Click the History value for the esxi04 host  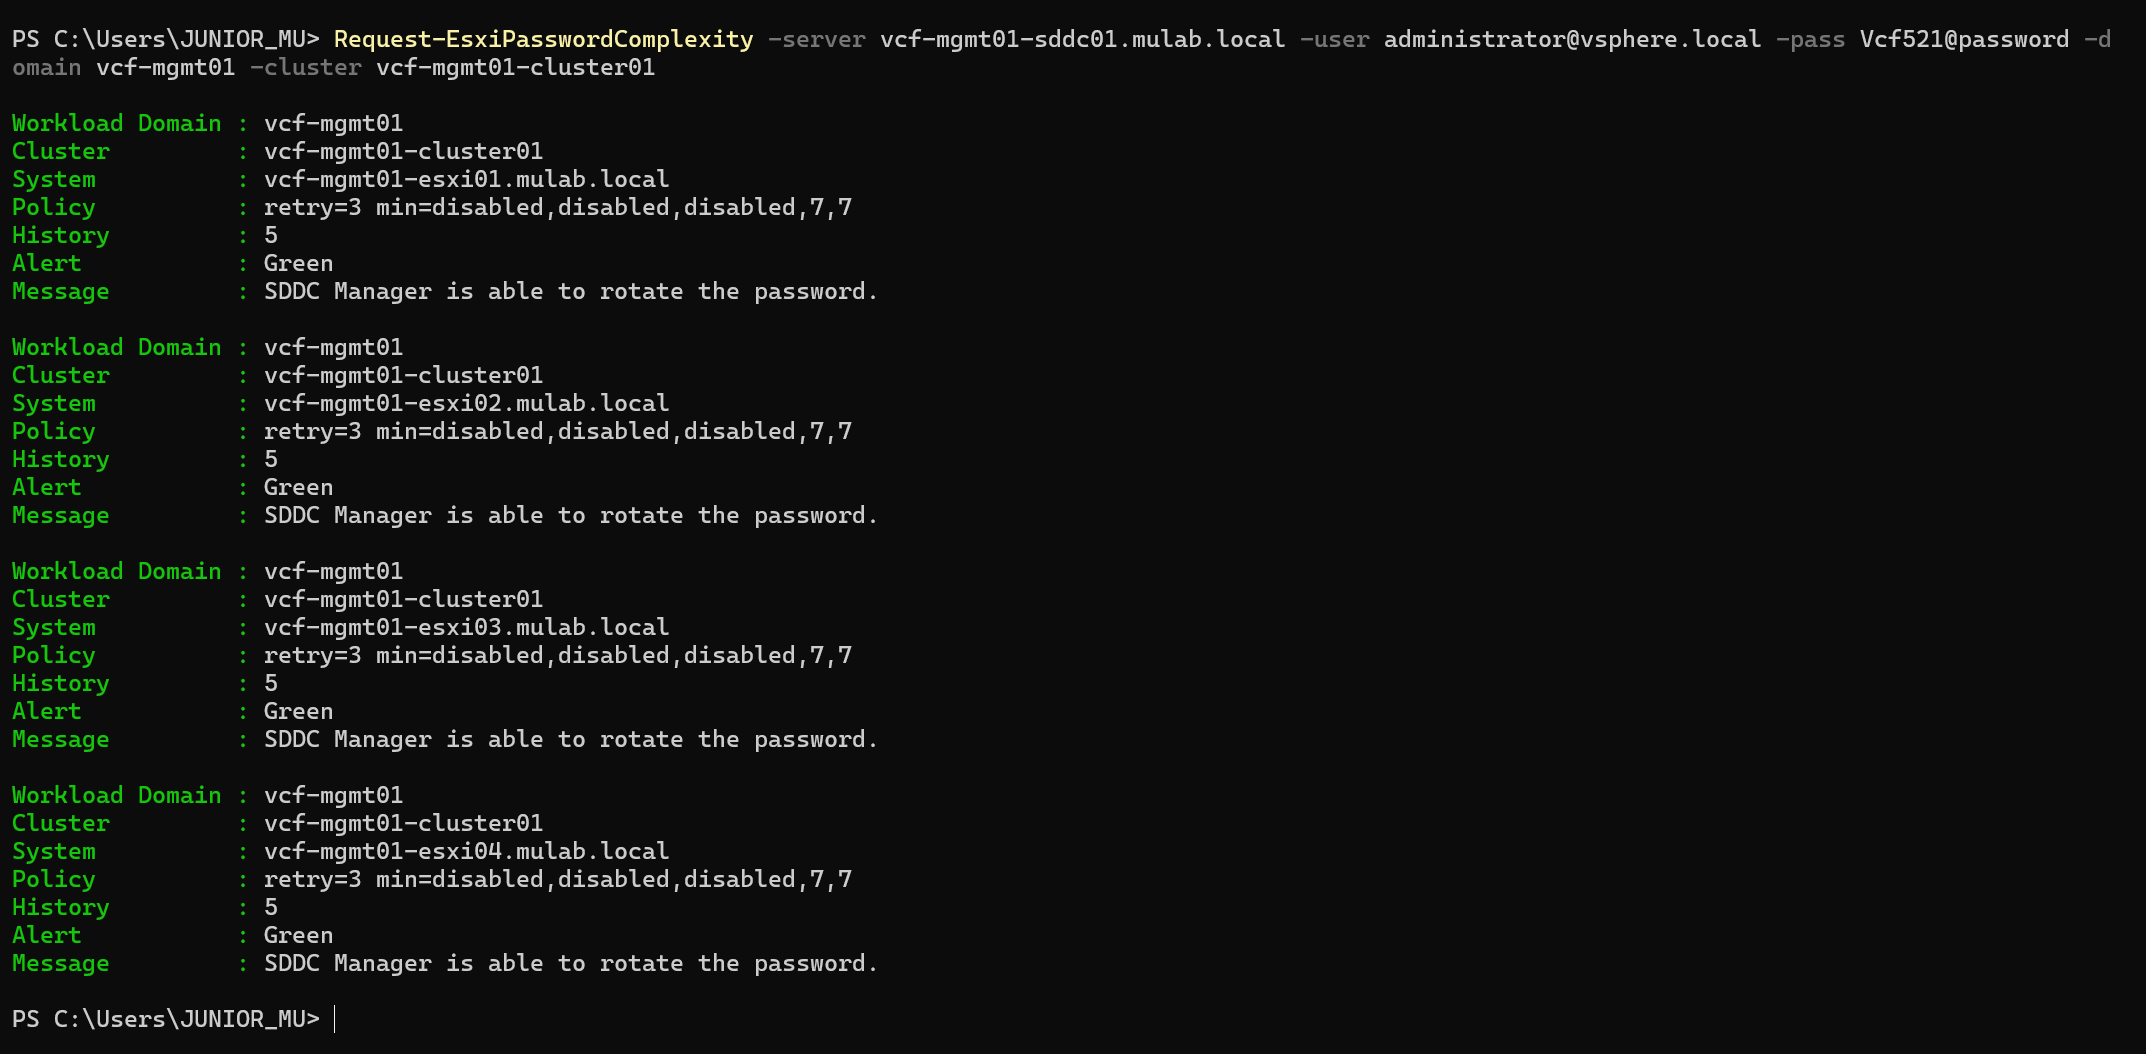(271, 907)
